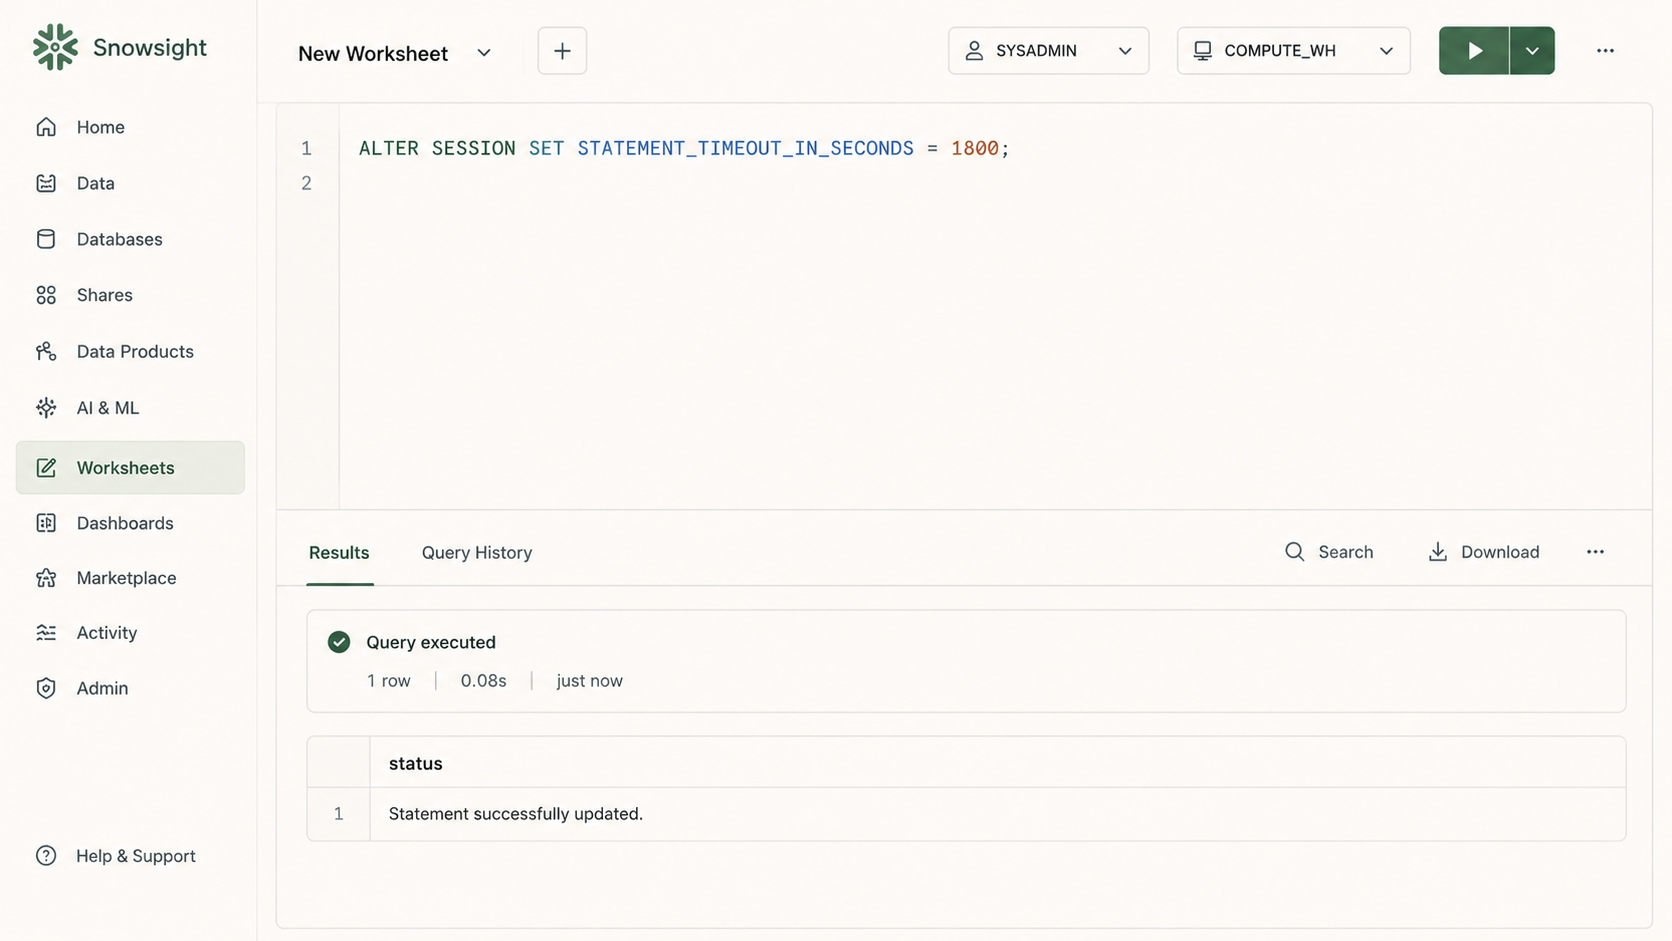The image size is (1672, 941).
Task: Open Marketplace in the sidebar
Action: pyautogui.click(x=130, y=578)
